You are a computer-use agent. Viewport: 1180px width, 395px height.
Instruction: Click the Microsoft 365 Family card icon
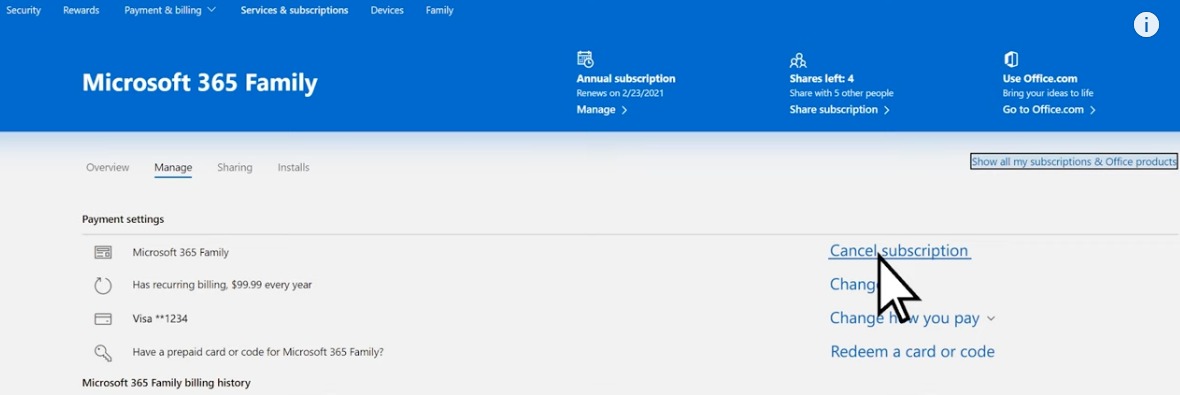pos(103,253)
